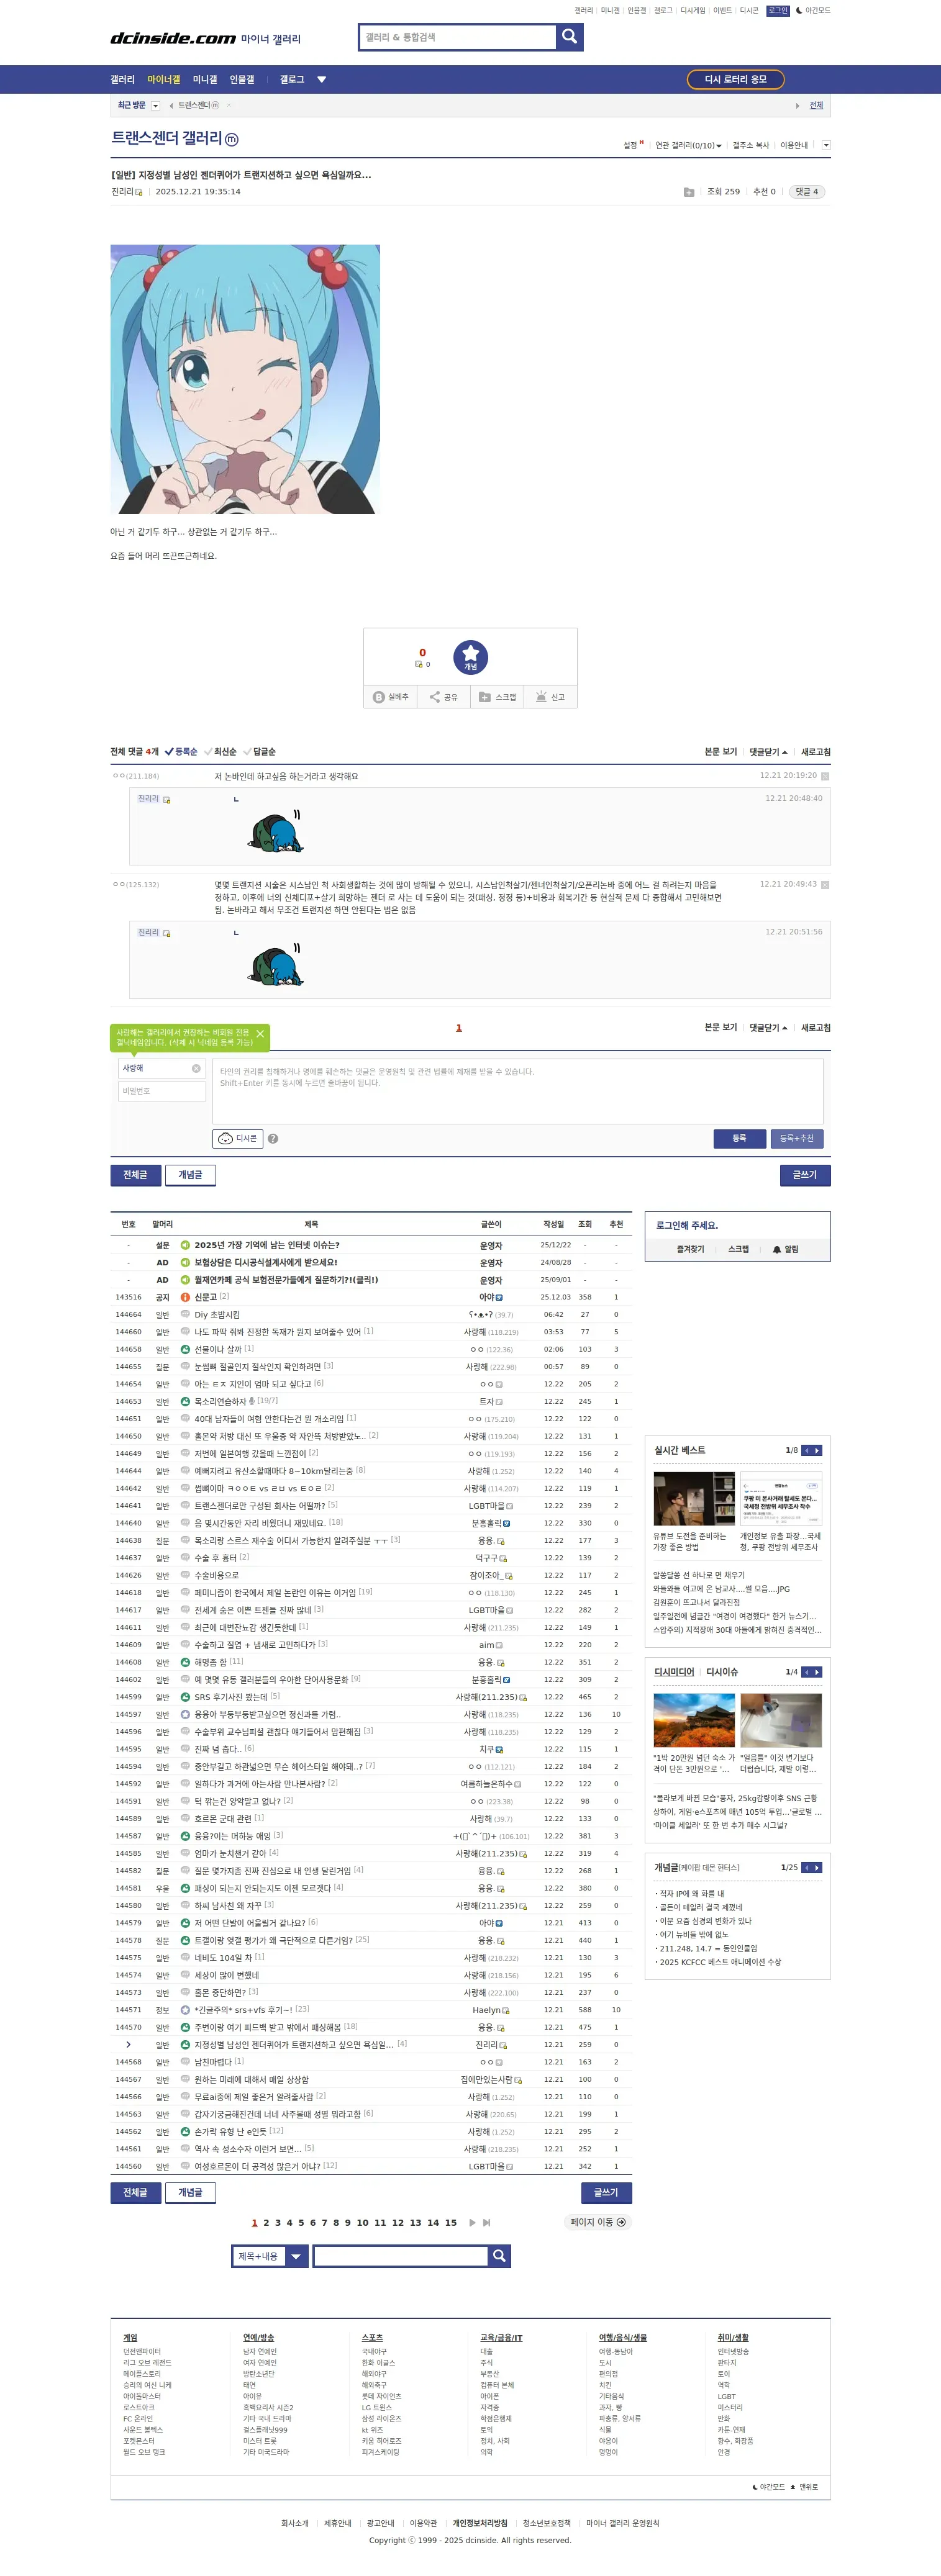Viewport: 941px width, 2576px height.
Task: Click 본문 보기 above the comments
Action: click(720, 752)
